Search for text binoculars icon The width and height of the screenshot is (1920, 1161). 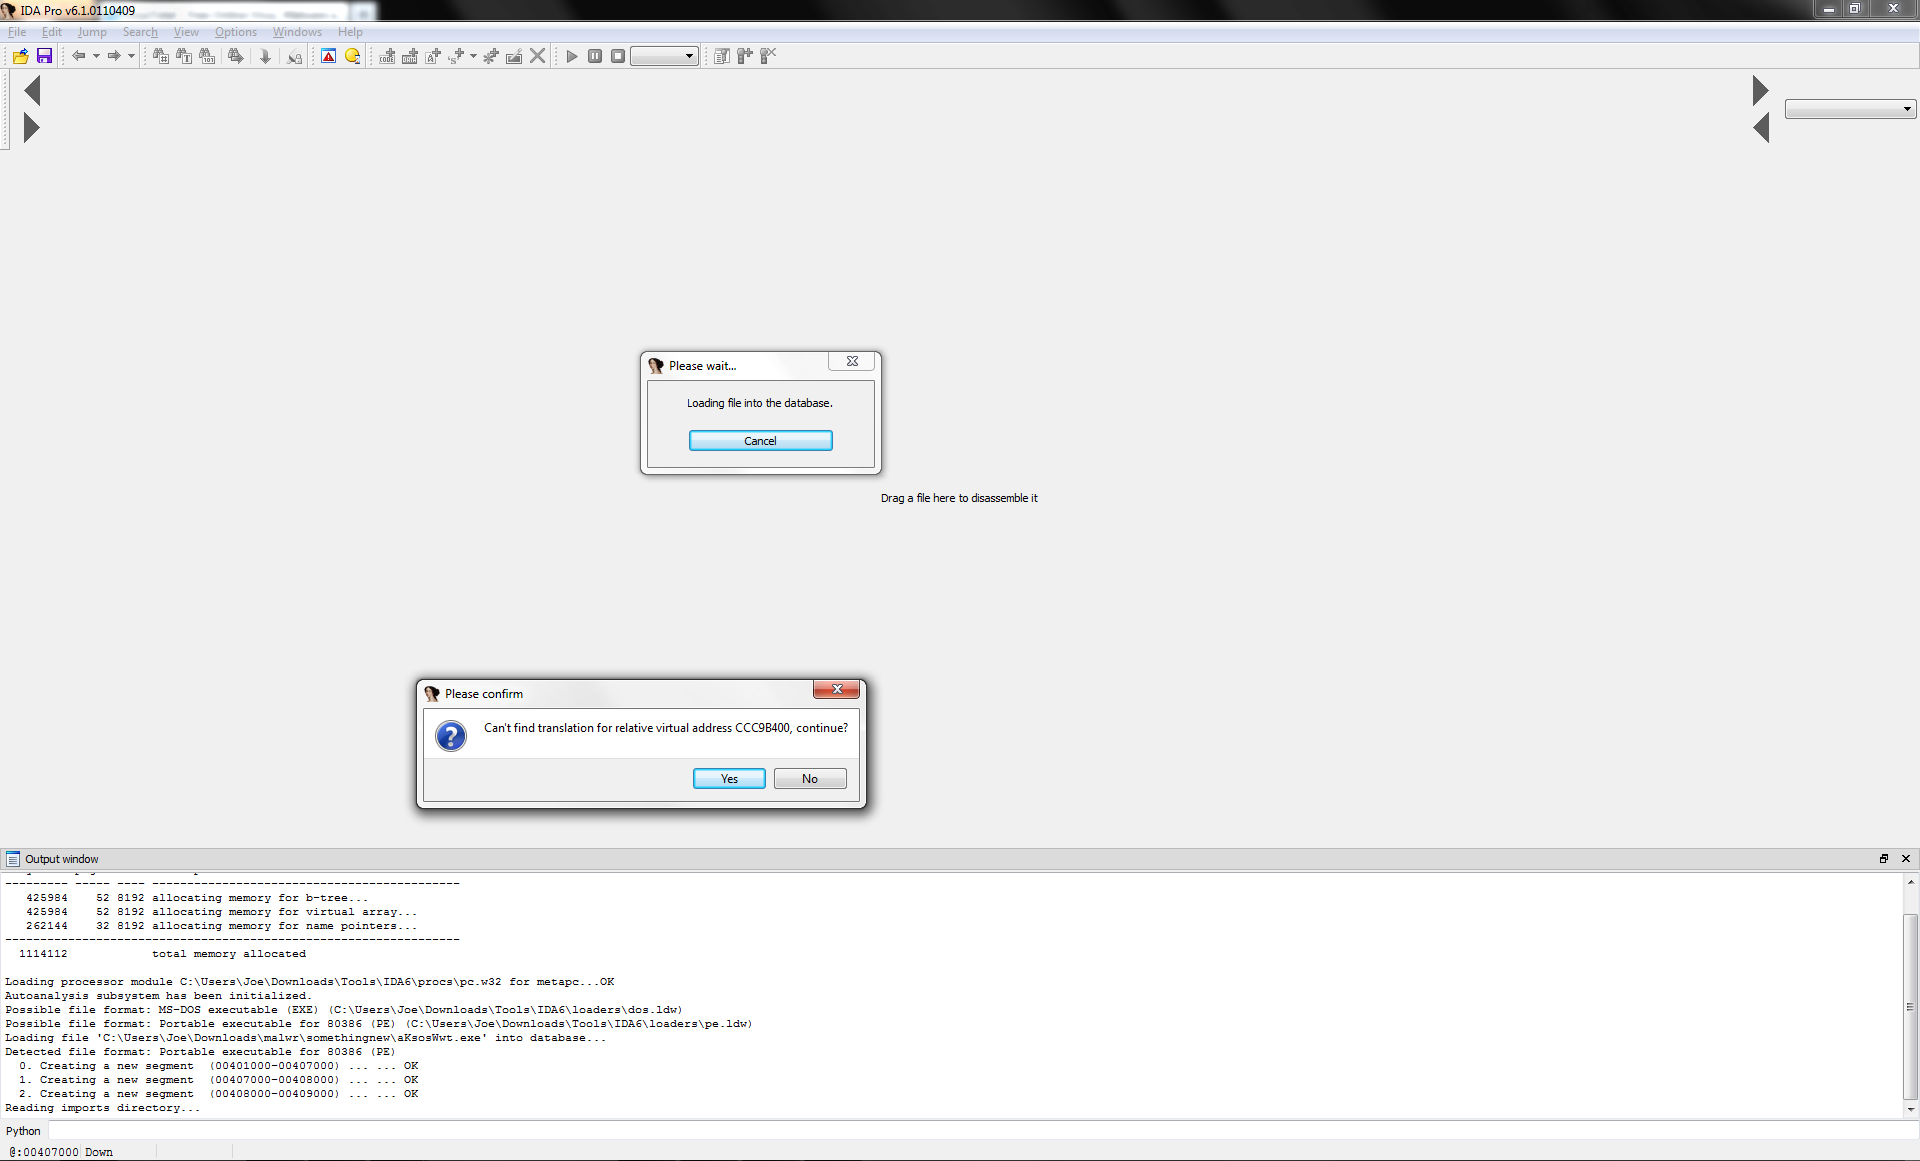coord(184,56)
